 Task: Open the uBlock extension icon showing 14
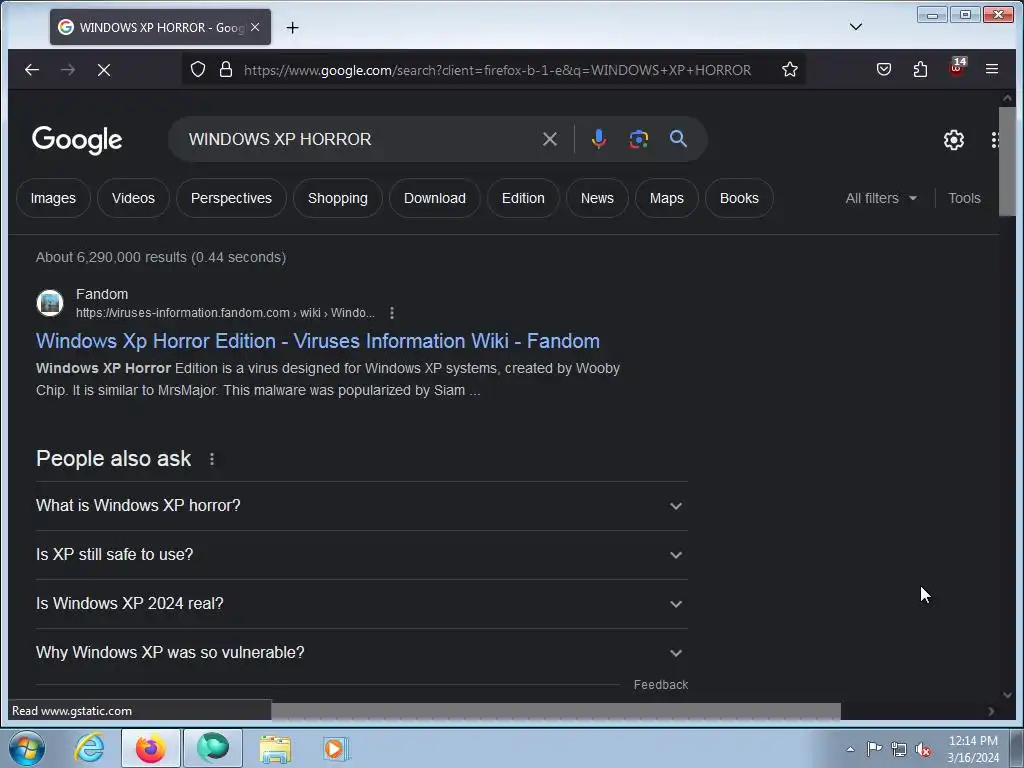tap(957, 67)
